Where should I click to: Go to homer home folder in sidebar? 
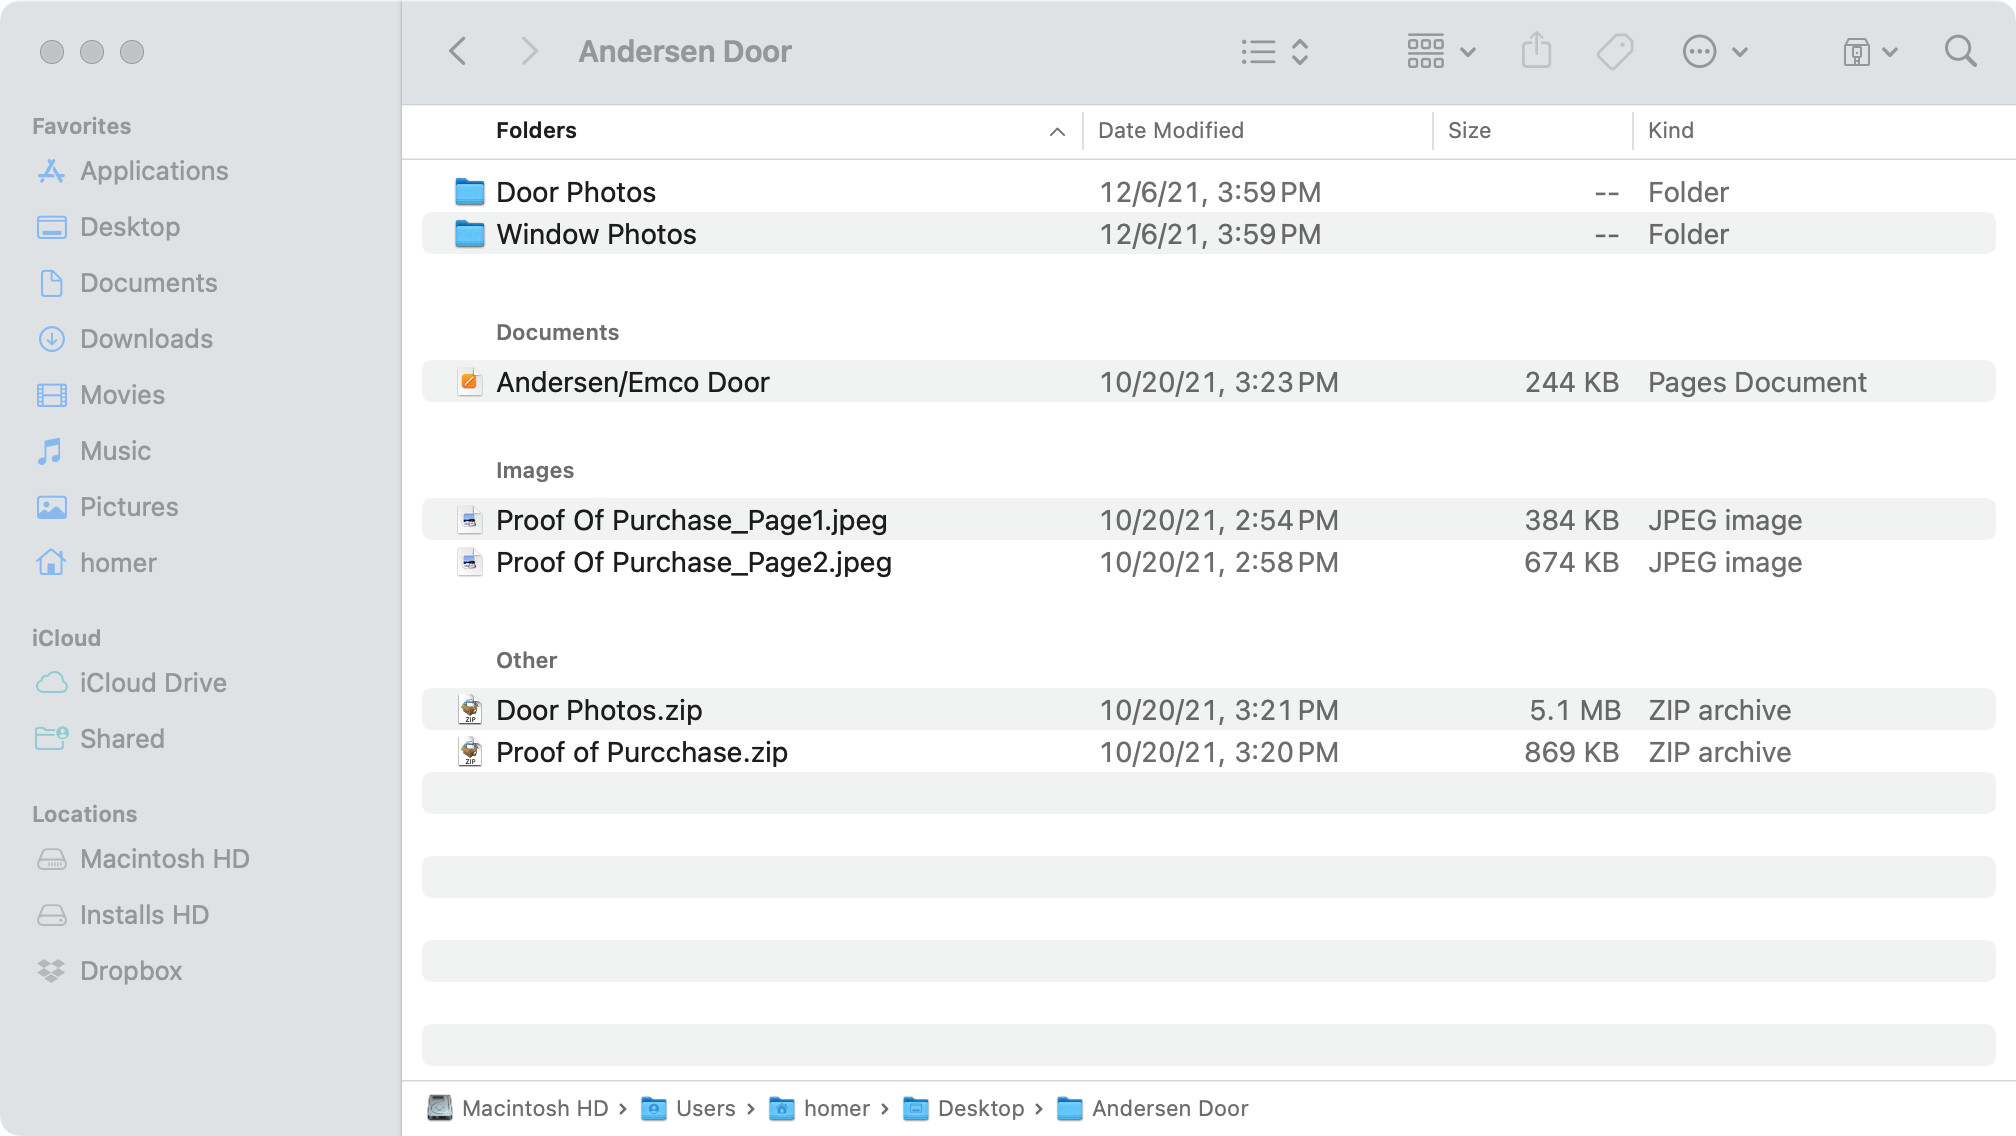click(118, 563)
